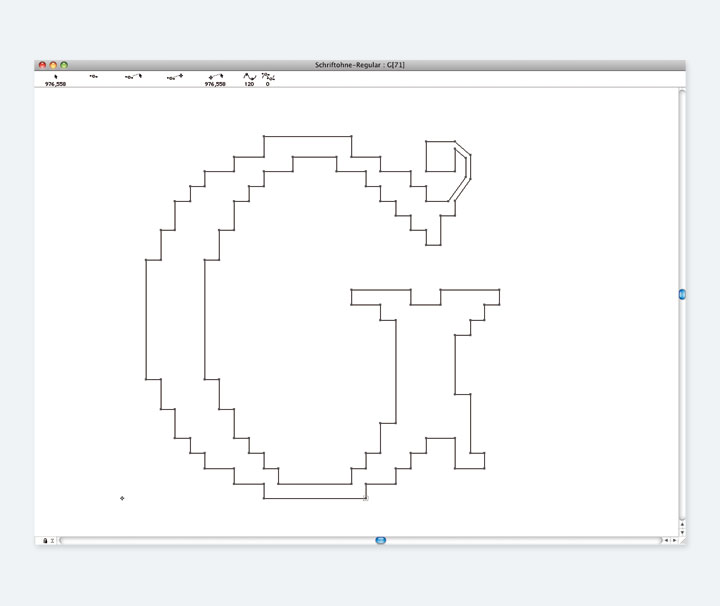
Task: Click the vertical scrollbar thumb
Action: 682,295
